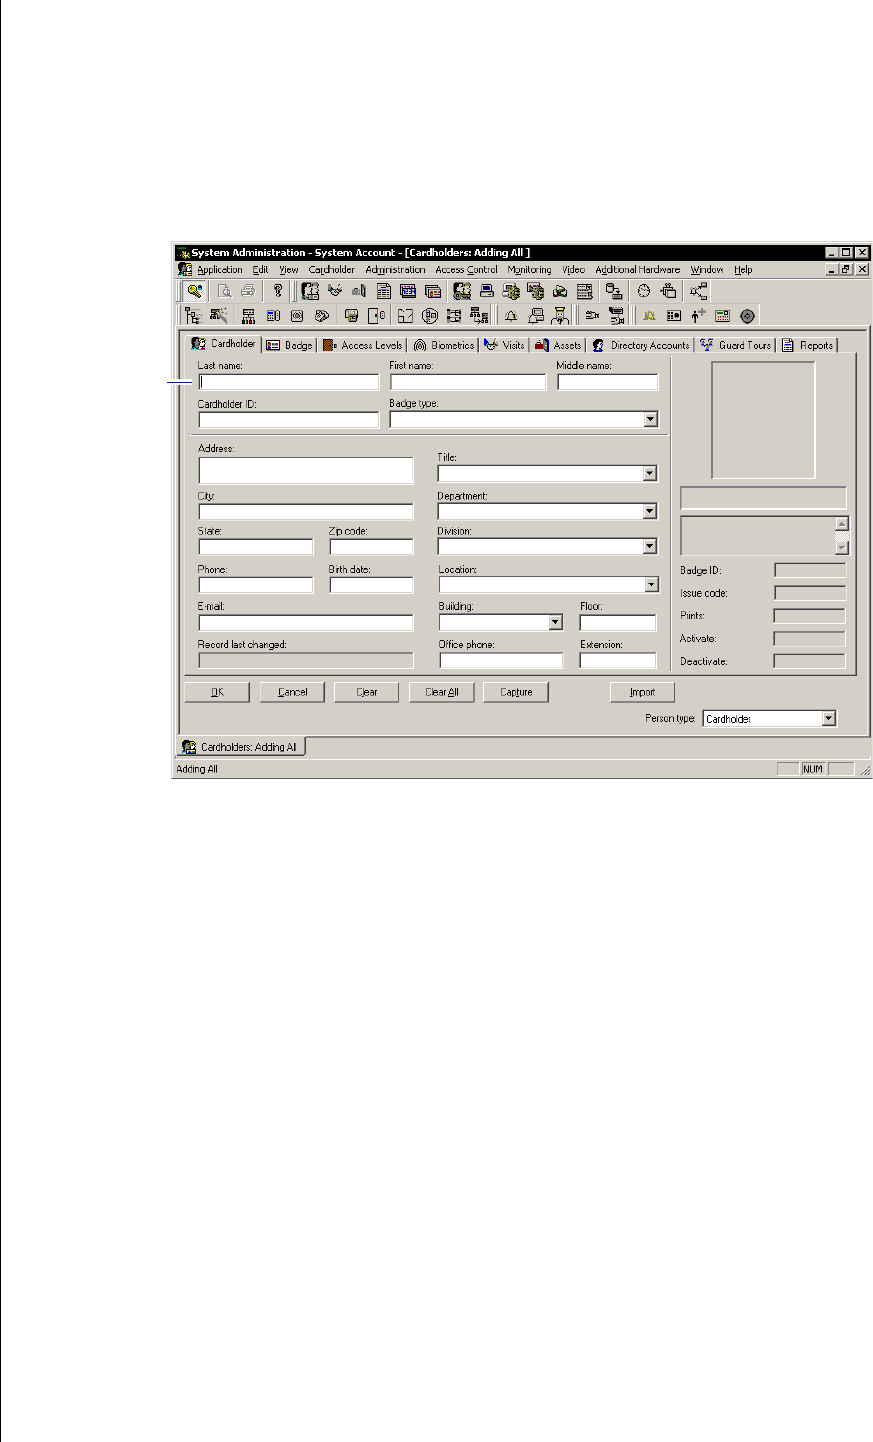Click into the Office phone field
The width and height of the screenshot is (873, 1442).
tap(501, 660)
